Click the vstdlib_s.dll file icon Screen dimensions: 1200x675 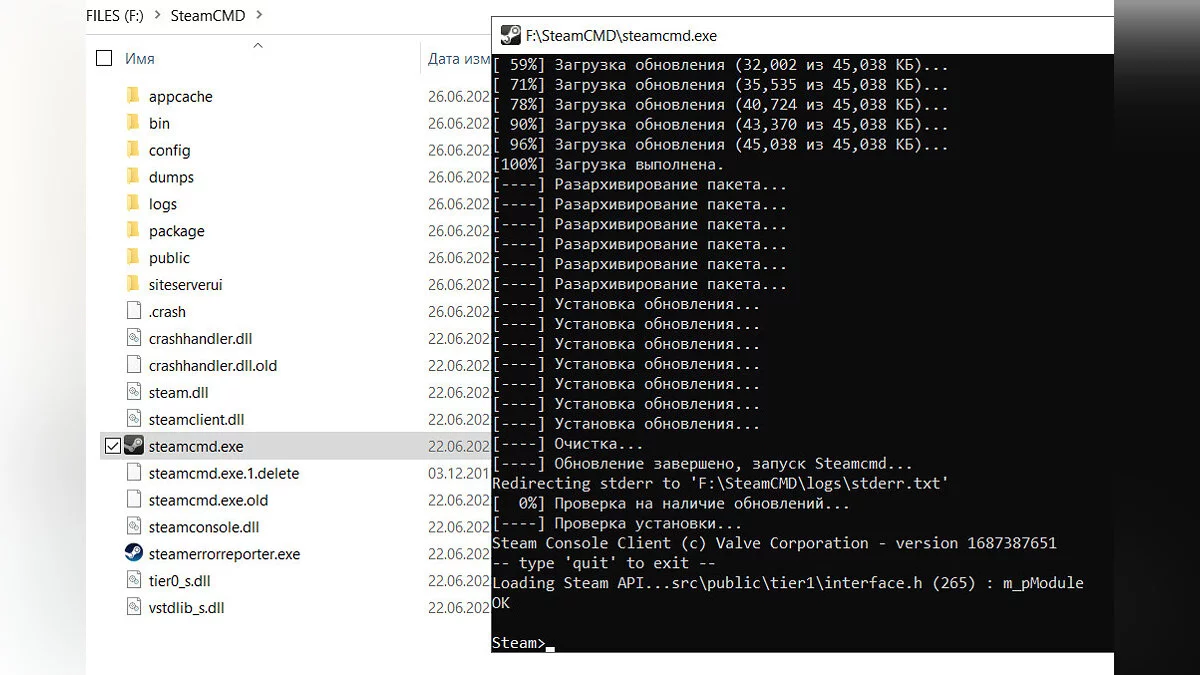[x=134, y=607]
